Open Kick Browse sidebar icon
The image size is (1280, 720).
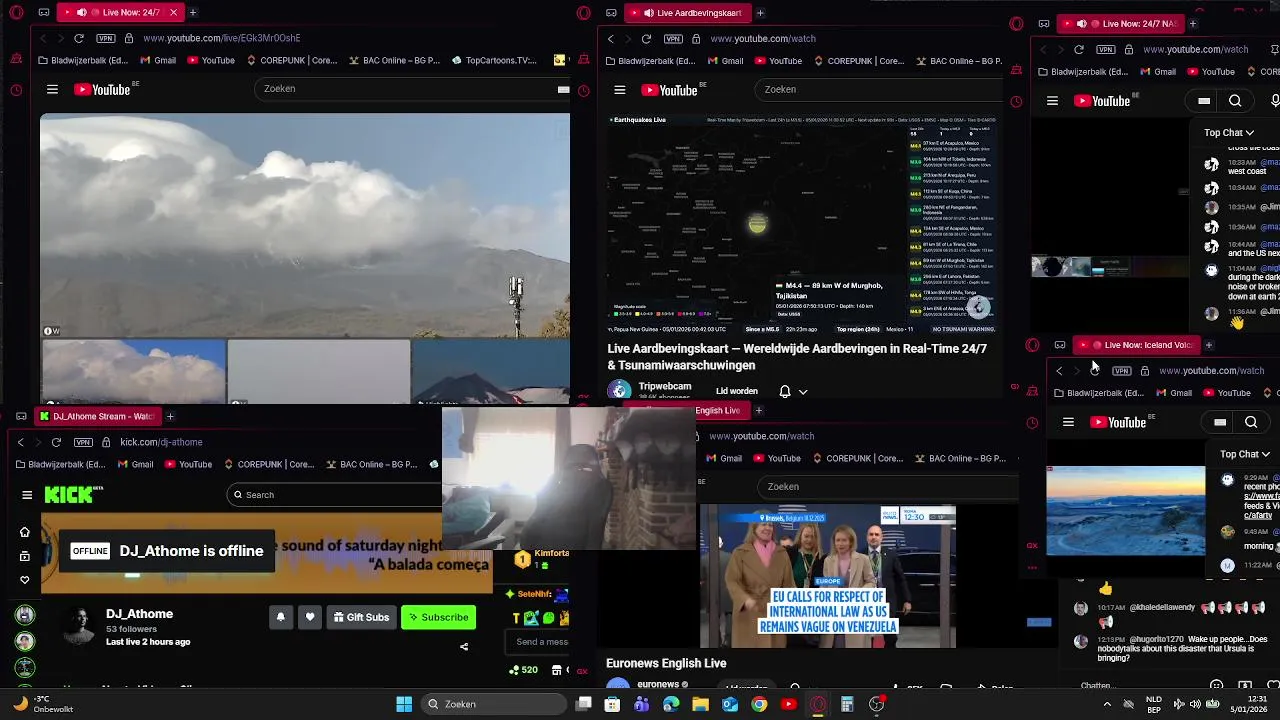(x=25, y=556)
